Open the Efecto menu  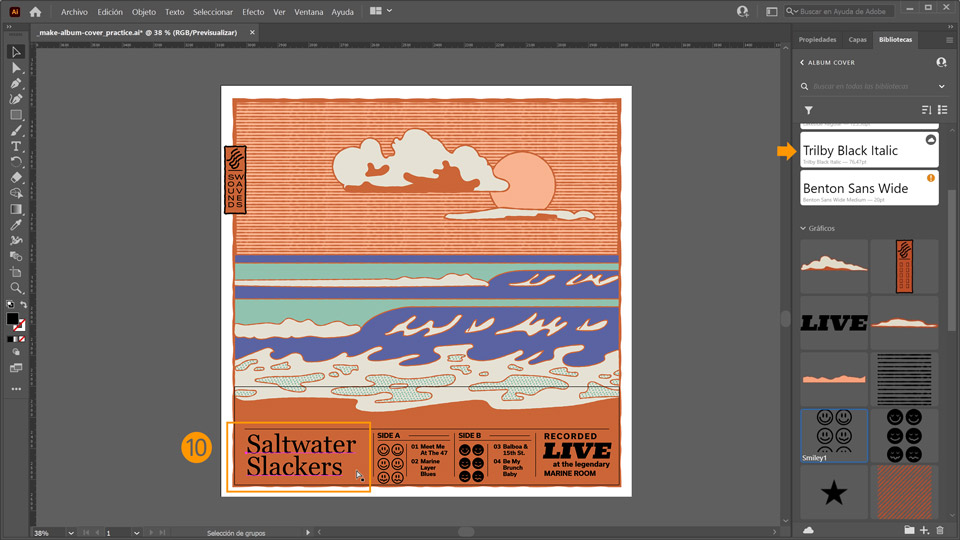[253, 12]
